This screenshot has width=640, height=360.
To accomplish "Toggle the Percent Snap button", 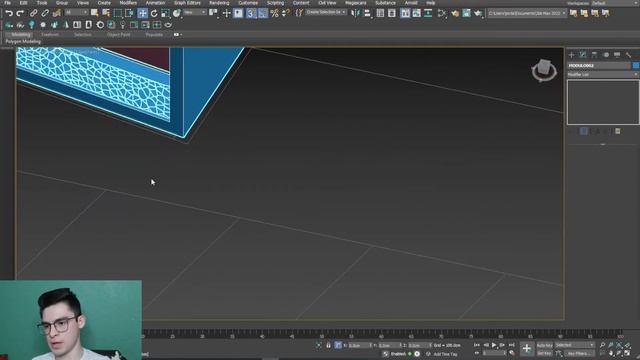I will (274, 13).
